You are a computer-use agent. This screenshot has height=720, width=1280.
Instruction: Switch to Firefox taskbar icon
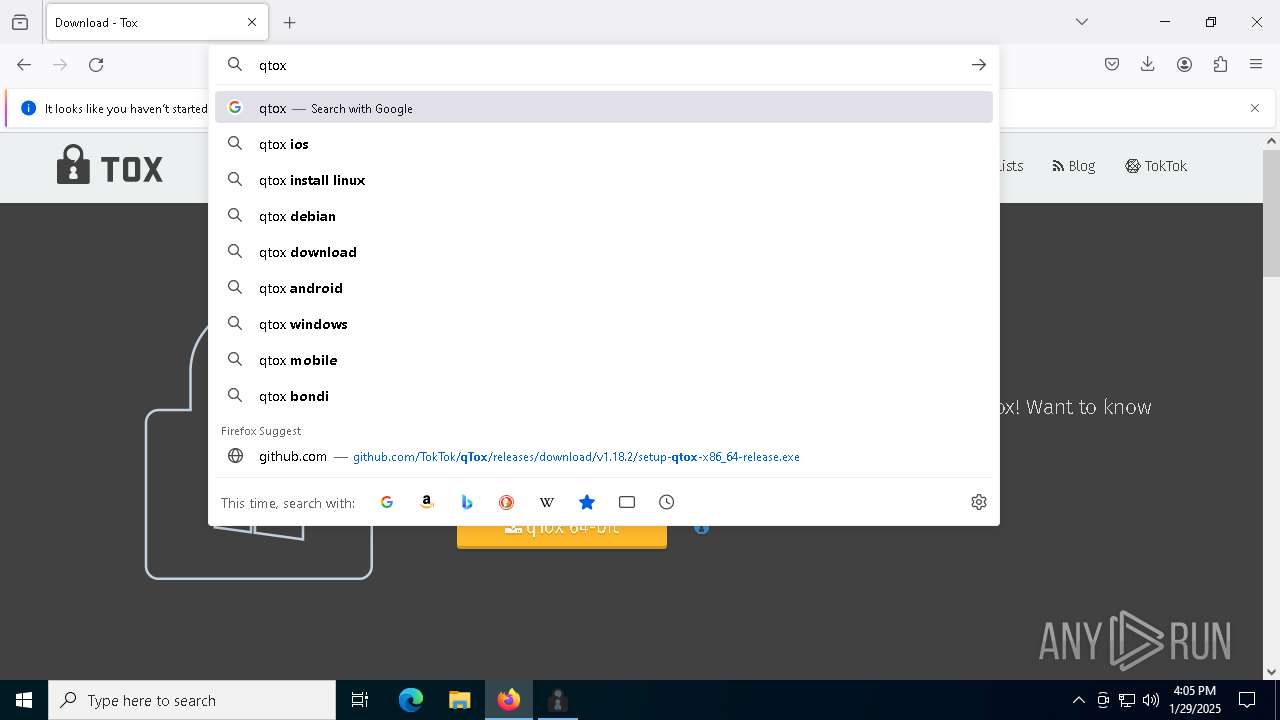pos(509,700)
